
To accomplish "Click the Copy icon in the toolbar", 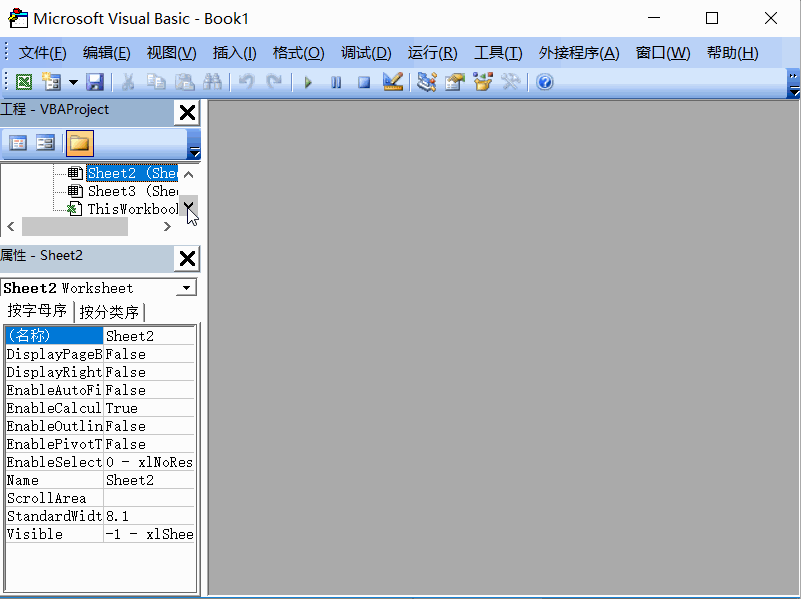I will [156, 82].
